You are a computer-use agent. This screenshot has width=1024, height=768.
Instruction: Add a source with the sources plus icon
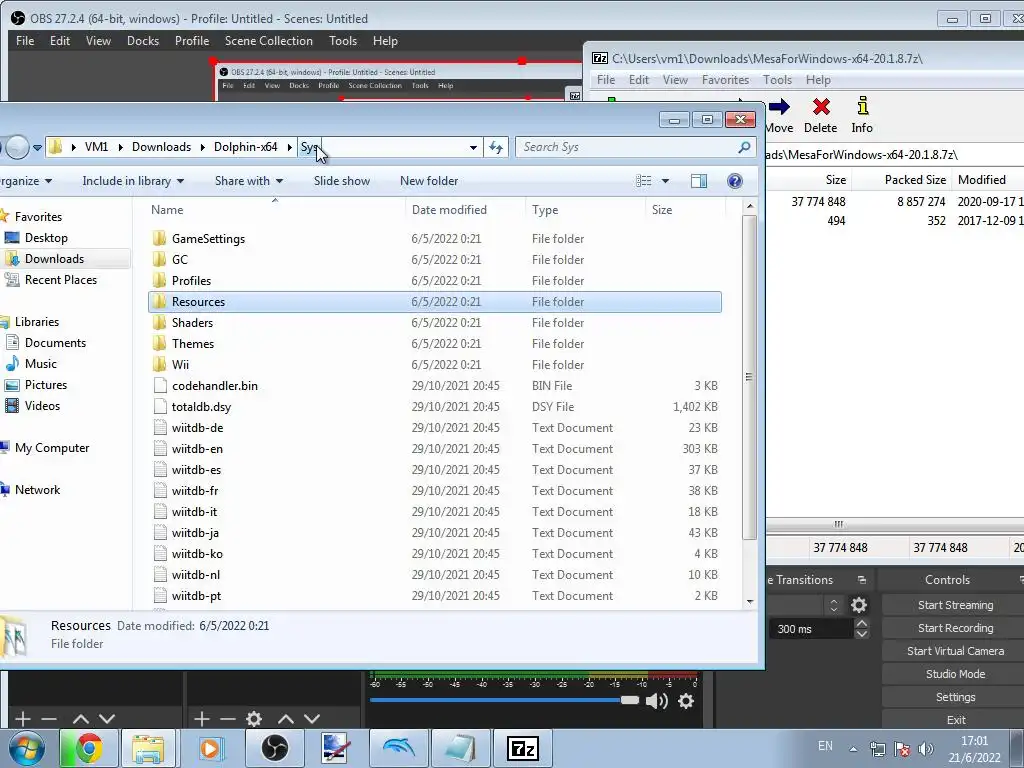click(x=202, y=719)
